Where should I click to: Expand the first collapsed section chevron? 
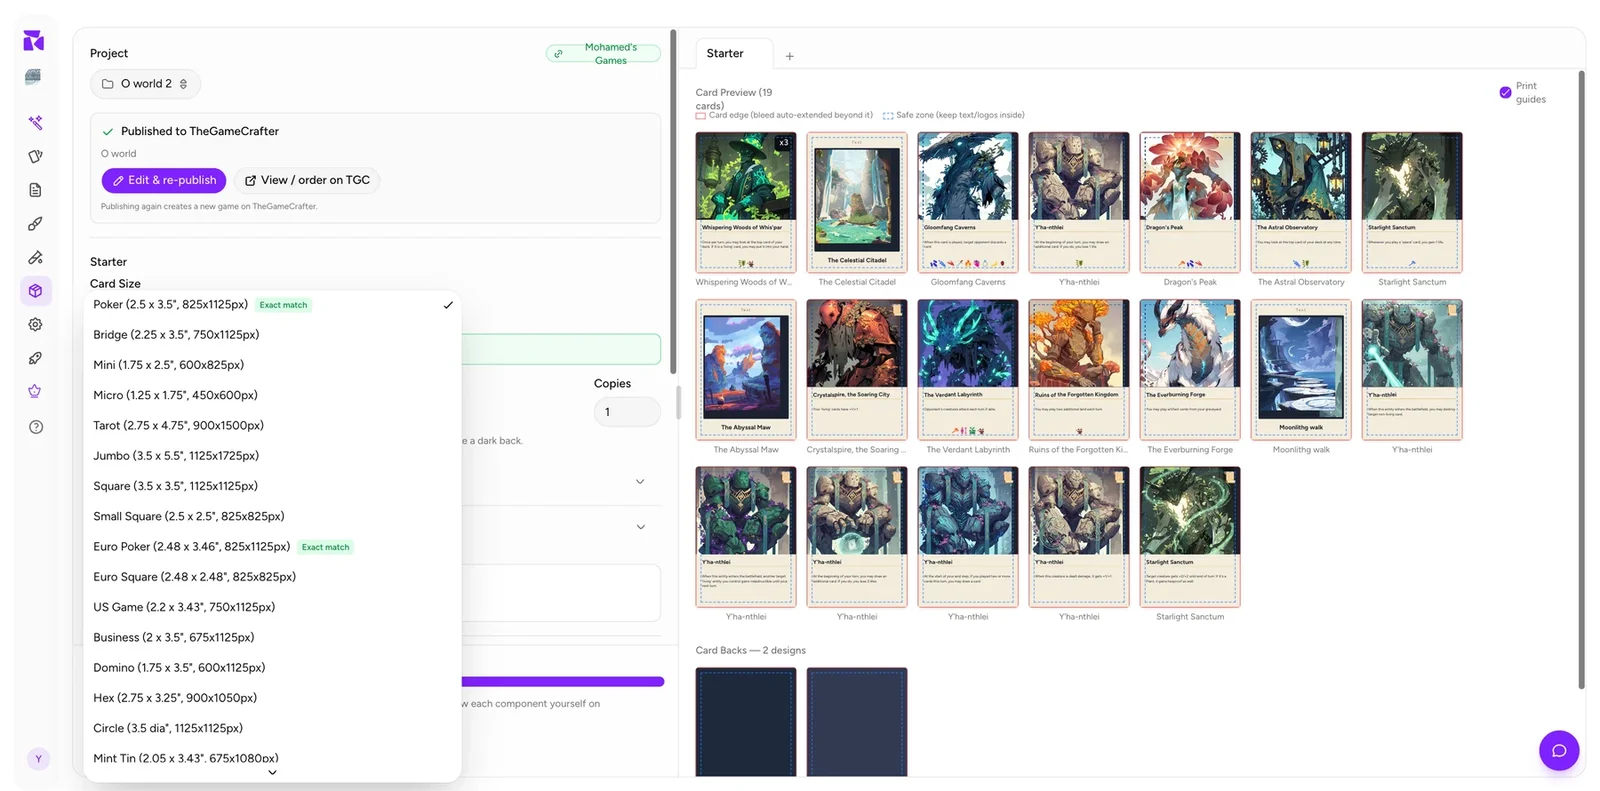pos(641,482)
